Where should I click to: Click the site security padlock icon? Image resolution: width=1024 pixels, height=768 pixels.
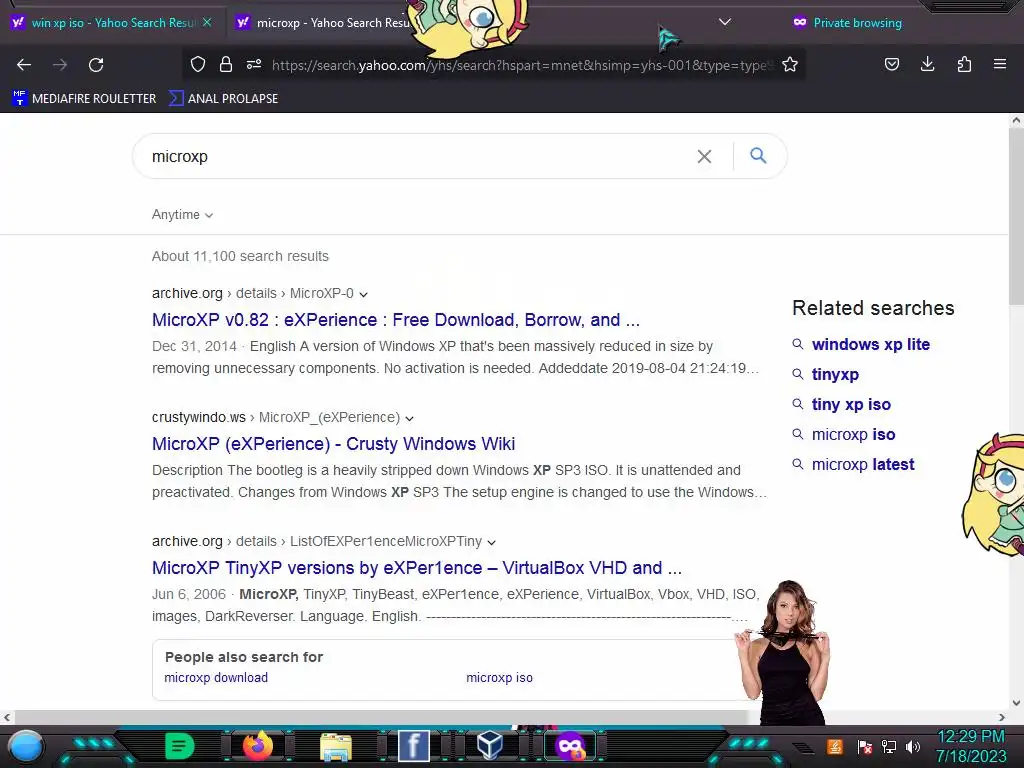tap(226, 64)
